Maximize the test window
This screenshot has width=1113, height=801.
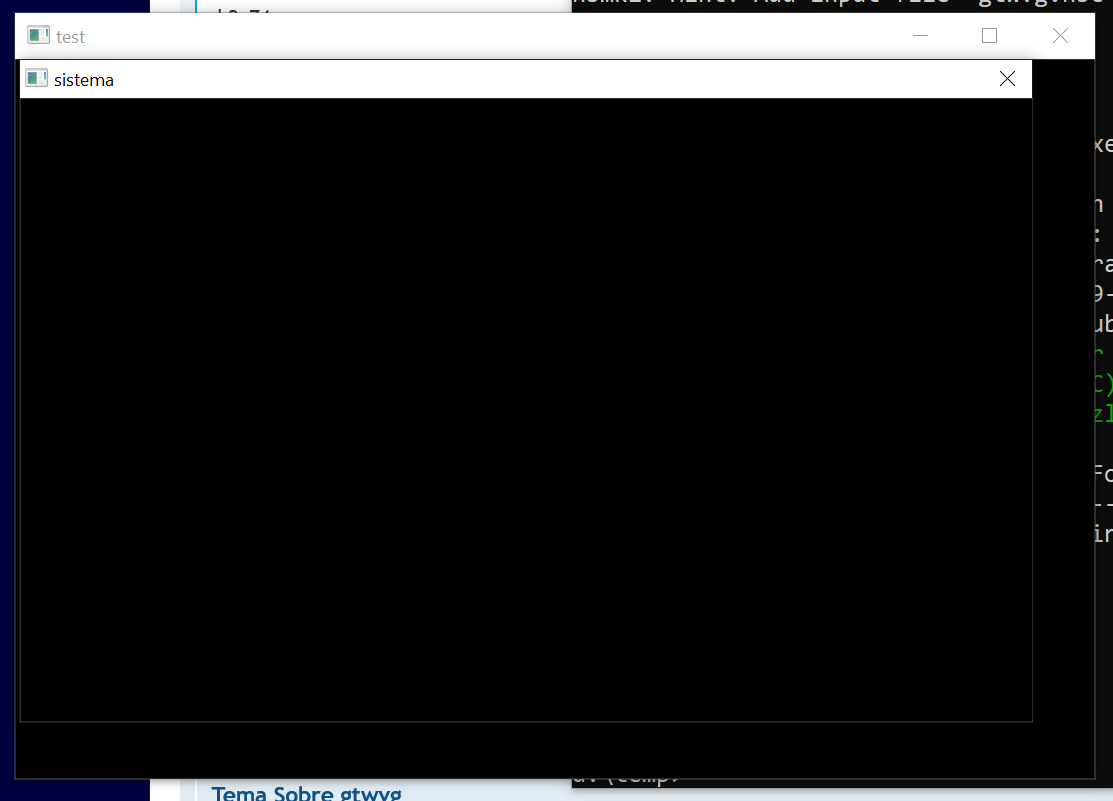click(x=989, y=36)
